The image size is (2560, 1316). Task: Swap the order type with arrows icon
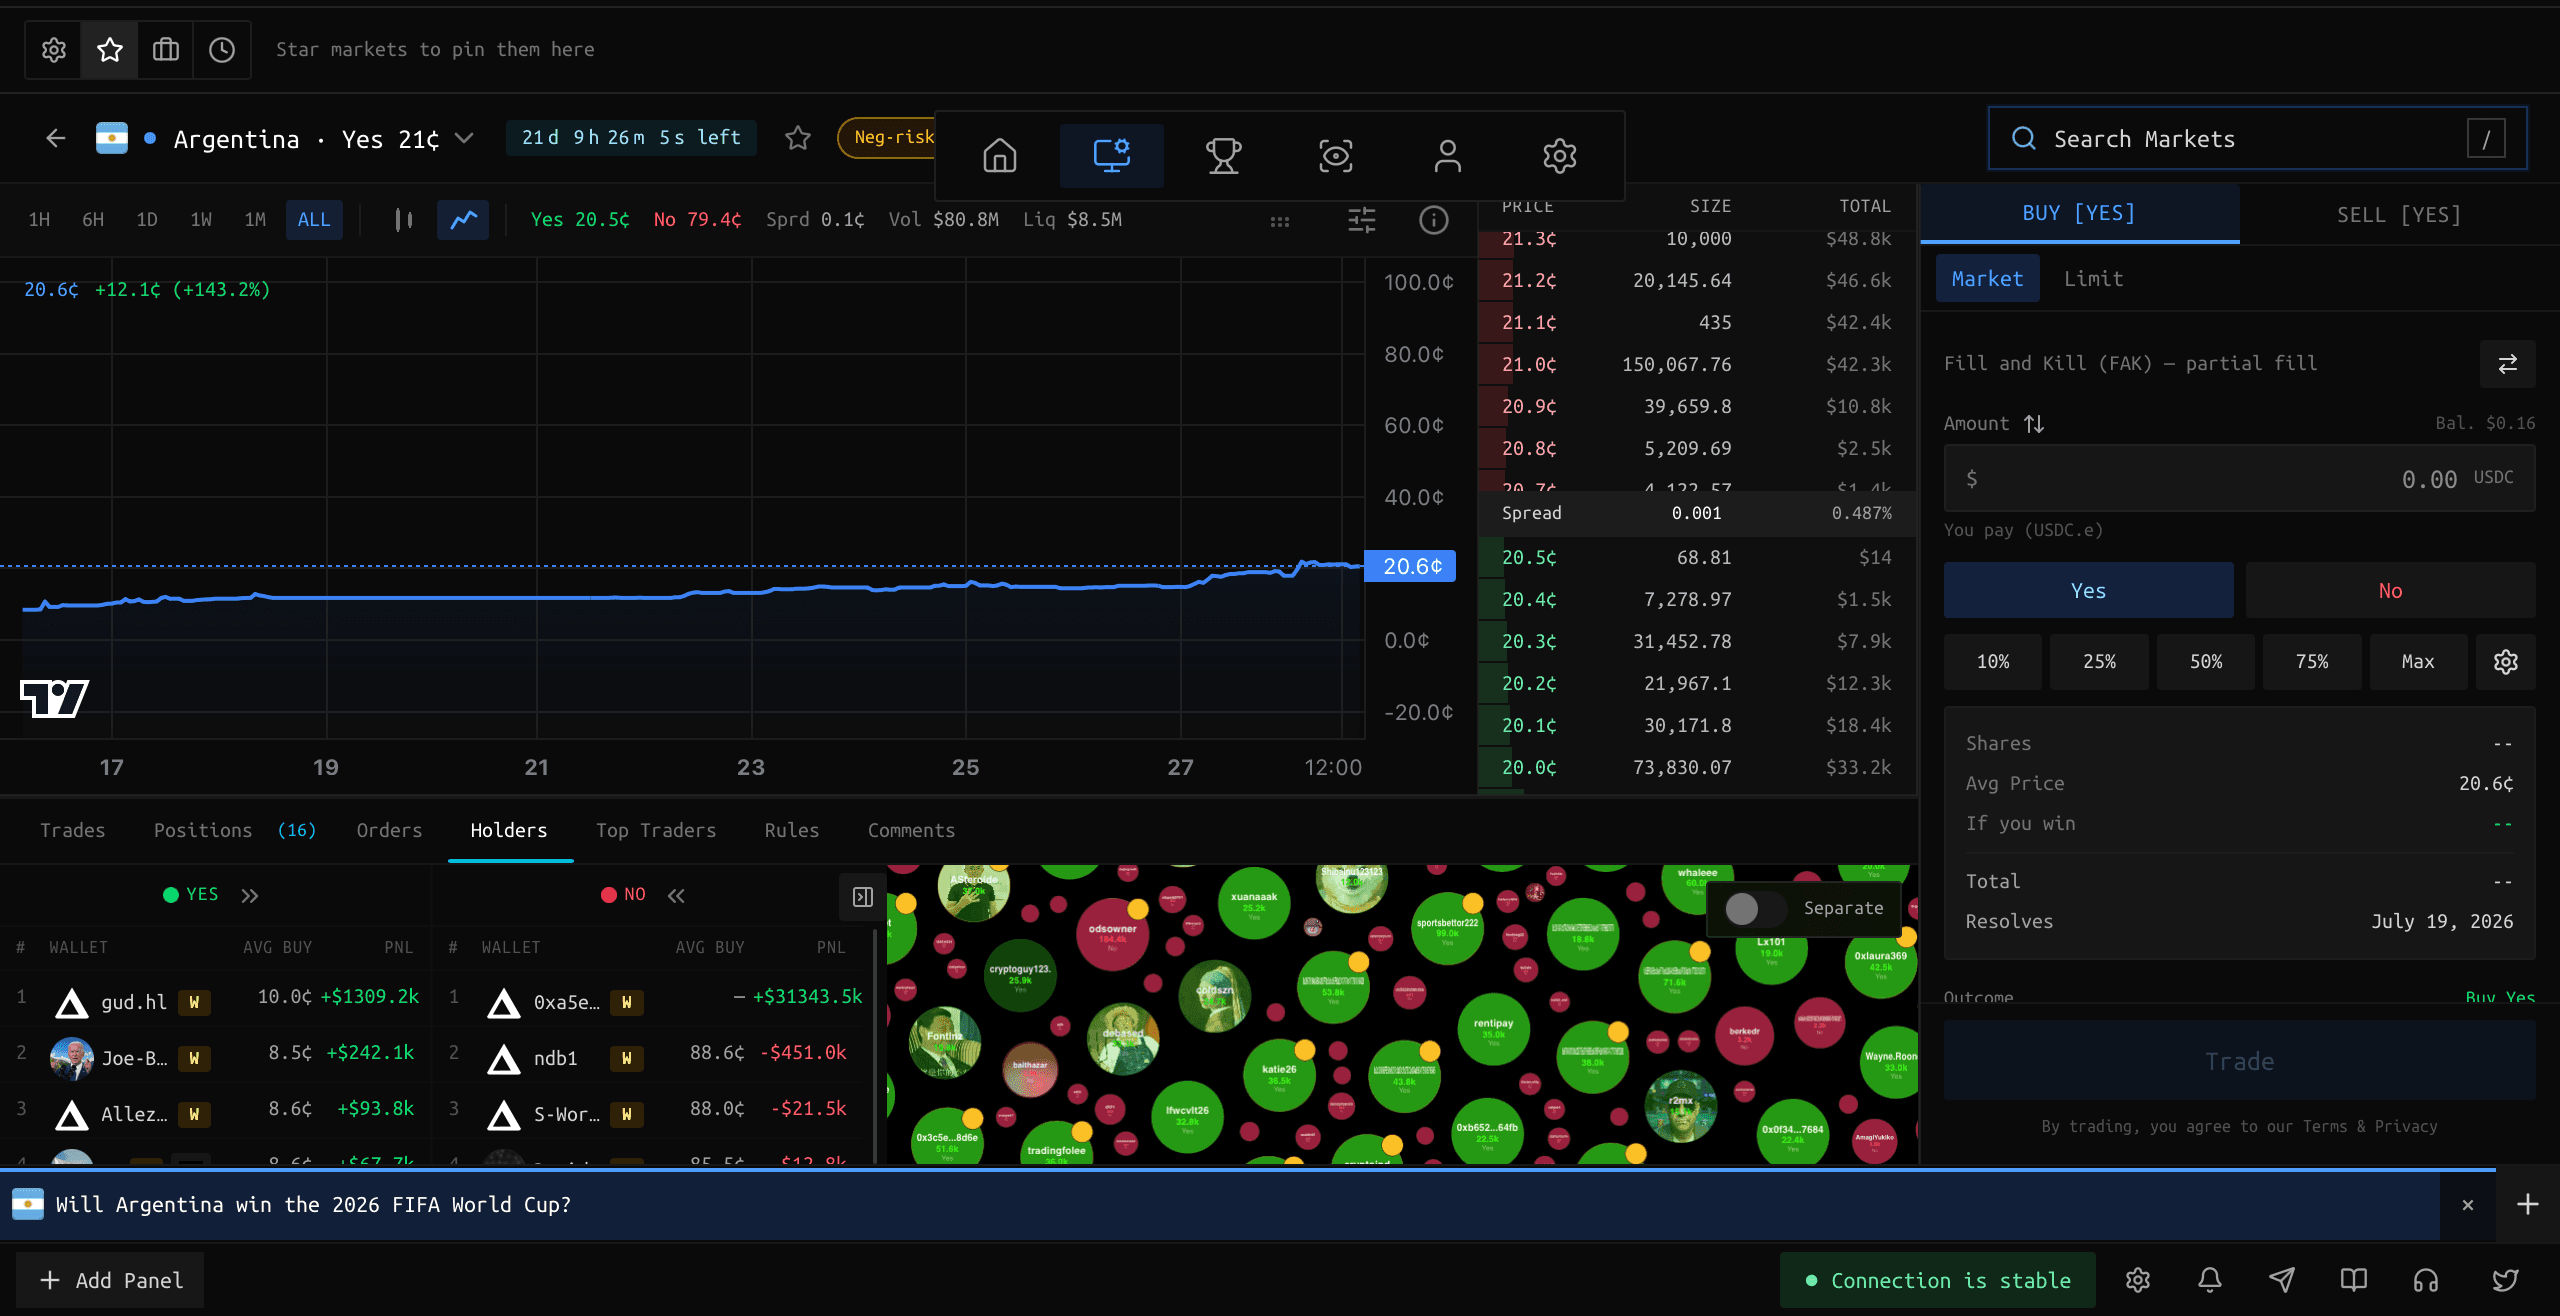pyautogui.click(x=2508, y=364)
